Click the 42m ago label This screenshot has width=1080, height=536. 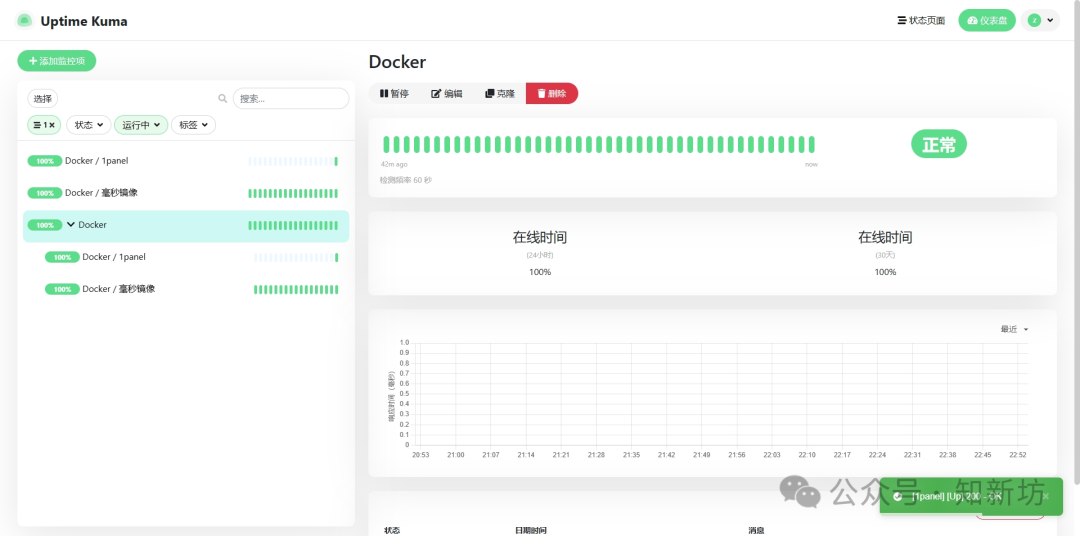[x=394, y=165]
